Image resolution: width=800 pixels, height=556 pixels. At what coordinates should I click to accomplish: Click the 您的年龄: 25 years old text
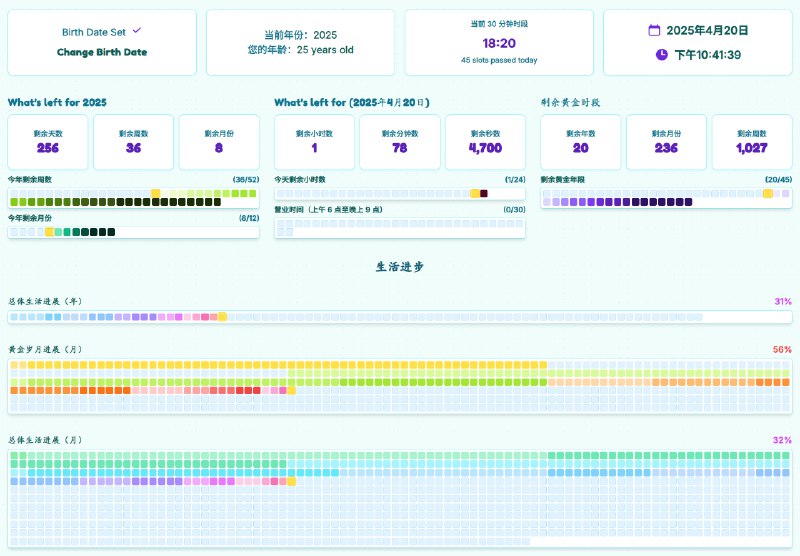tap(300, 50)
